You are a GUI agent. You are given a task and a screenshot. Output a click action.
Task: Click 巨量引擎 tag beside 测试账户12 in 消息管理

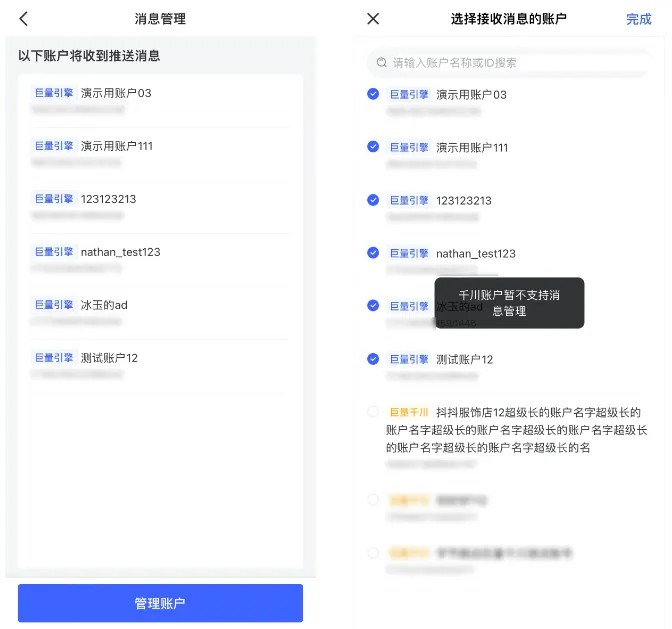pyautogui.click(x=54, y=358)
